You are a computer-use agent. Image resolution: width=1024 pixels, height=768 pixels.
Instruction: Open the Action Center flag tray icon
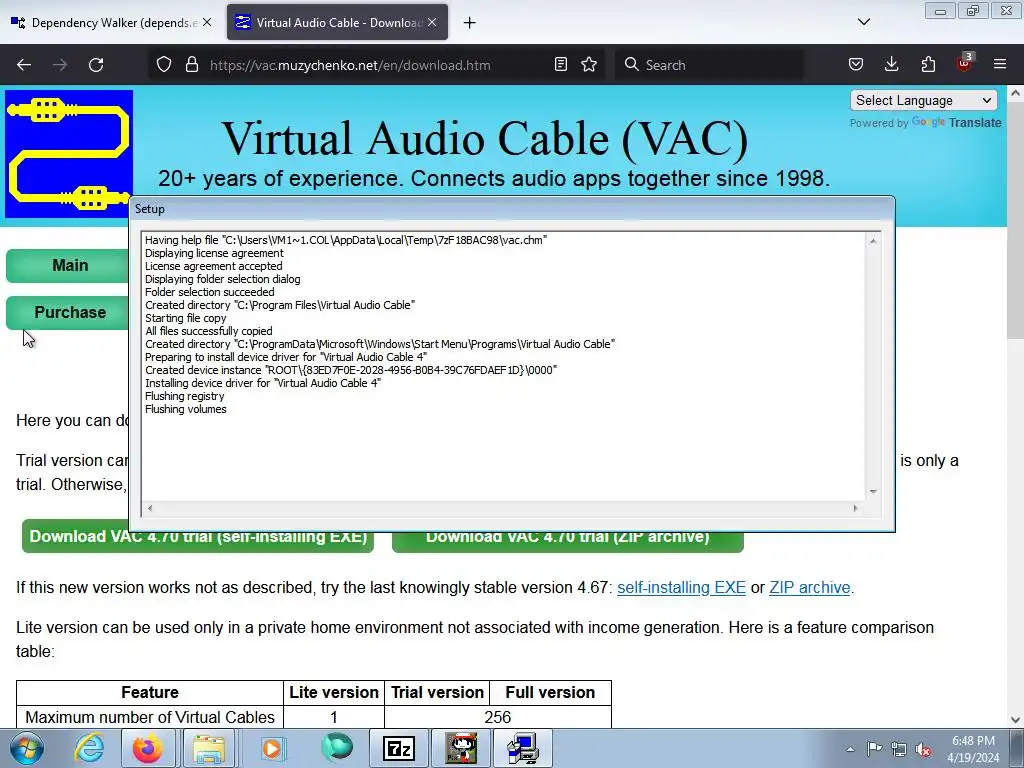(874, 749)
